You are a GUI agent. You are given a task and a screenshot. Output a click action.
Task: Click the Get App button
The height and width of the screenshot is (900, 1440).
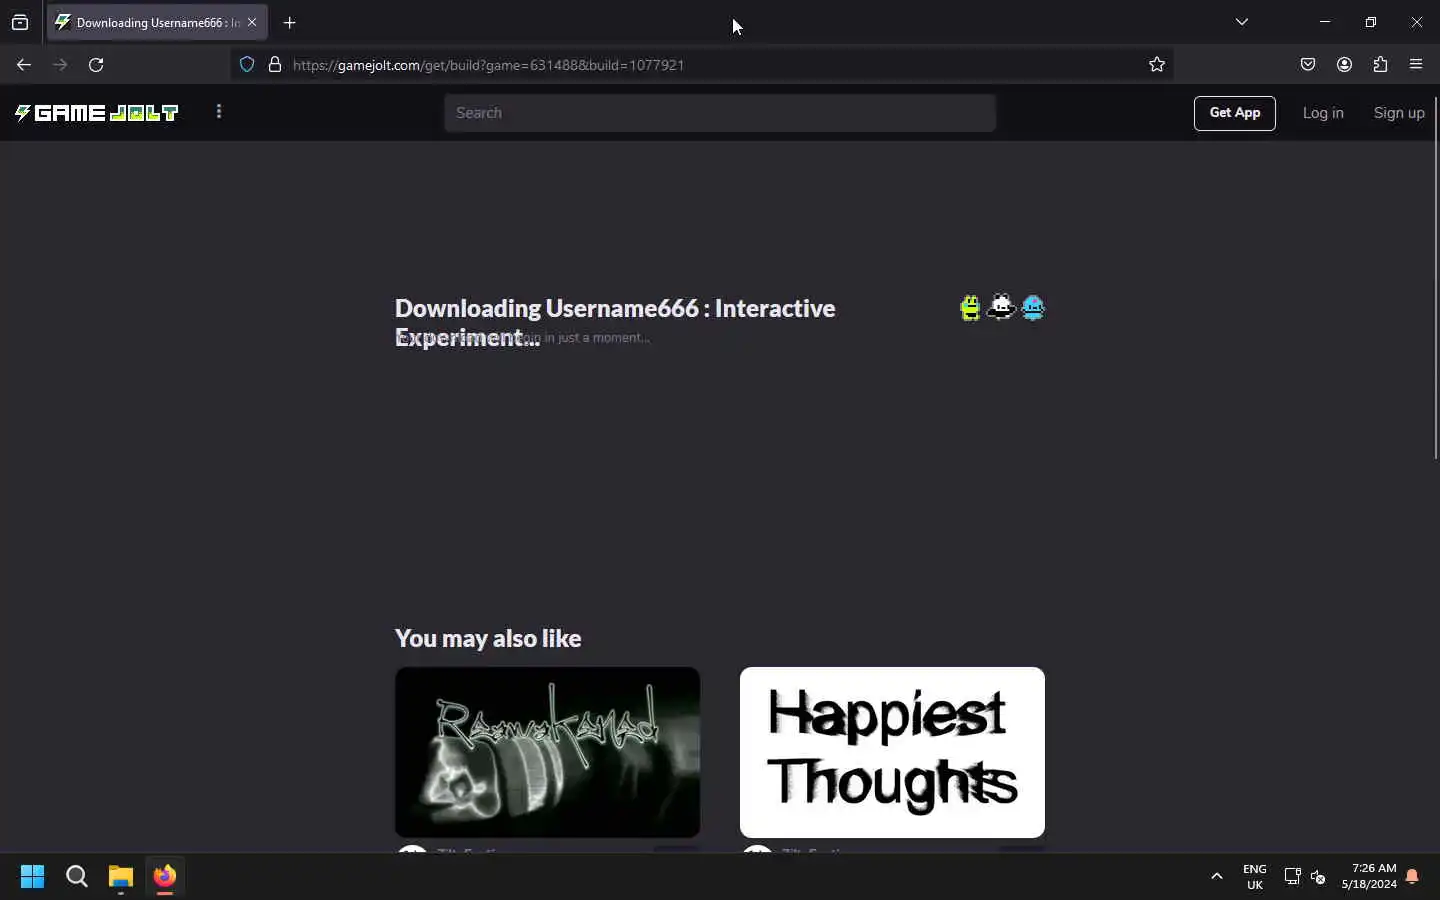click(1234, 113)
